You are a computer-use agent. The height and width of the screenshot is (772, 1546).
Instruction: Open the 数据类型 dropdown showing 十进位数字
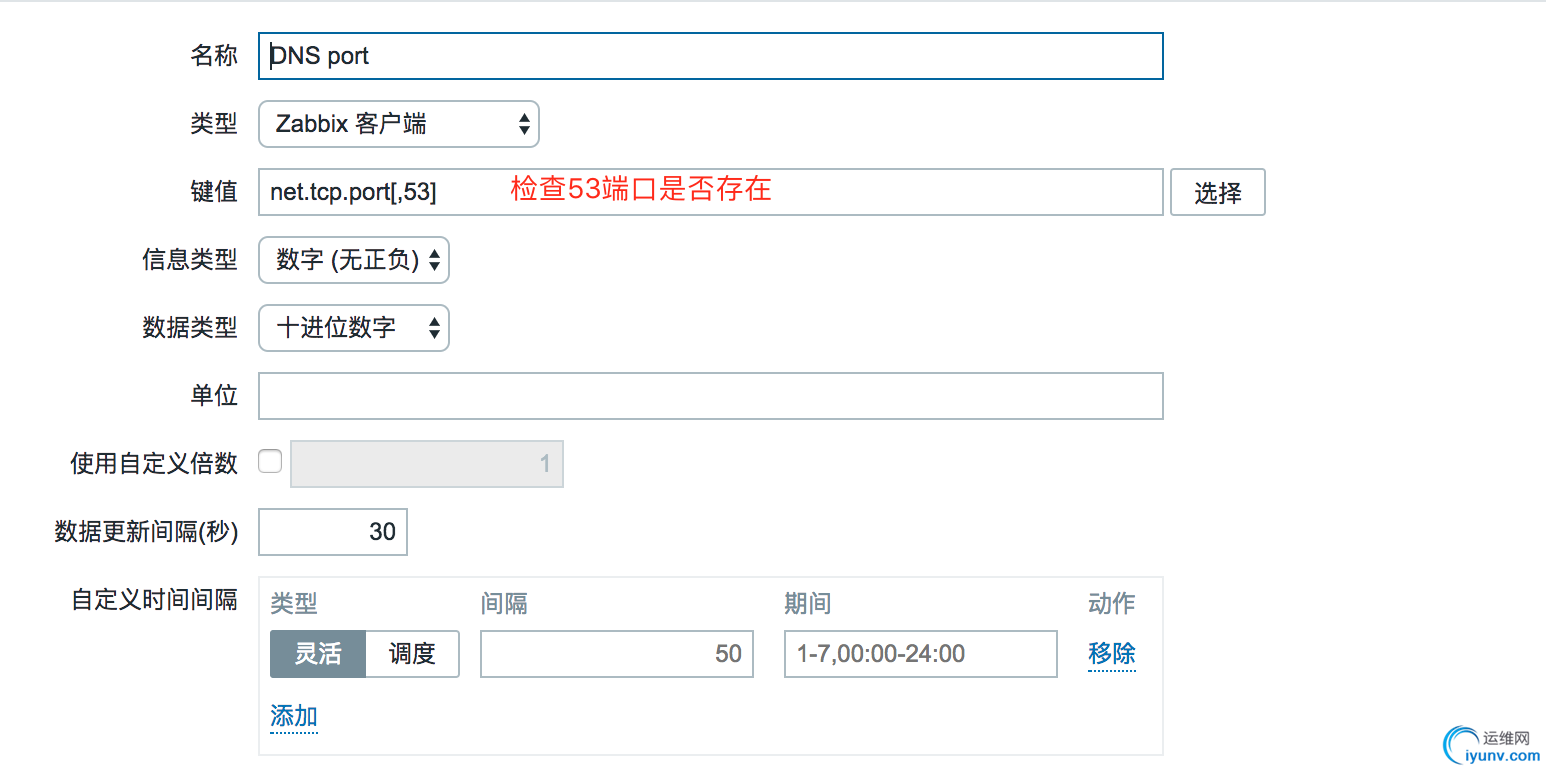click(x=354, y=328)
